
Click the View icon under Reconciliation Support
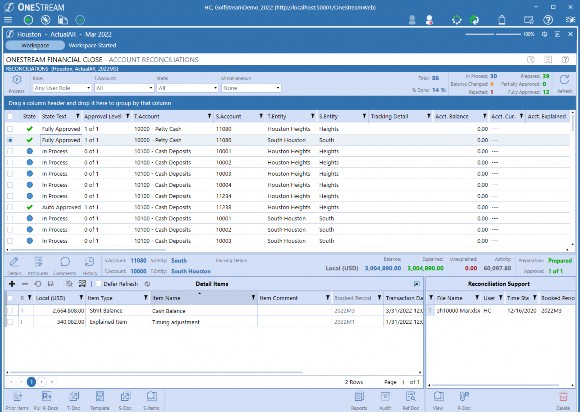tap(438, 396)
